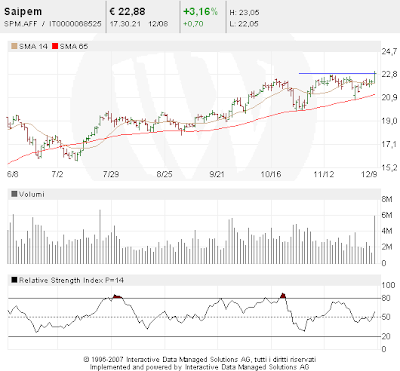Click the daily low L: 22,05
The image size is (400, 371).
pos(244,24)
